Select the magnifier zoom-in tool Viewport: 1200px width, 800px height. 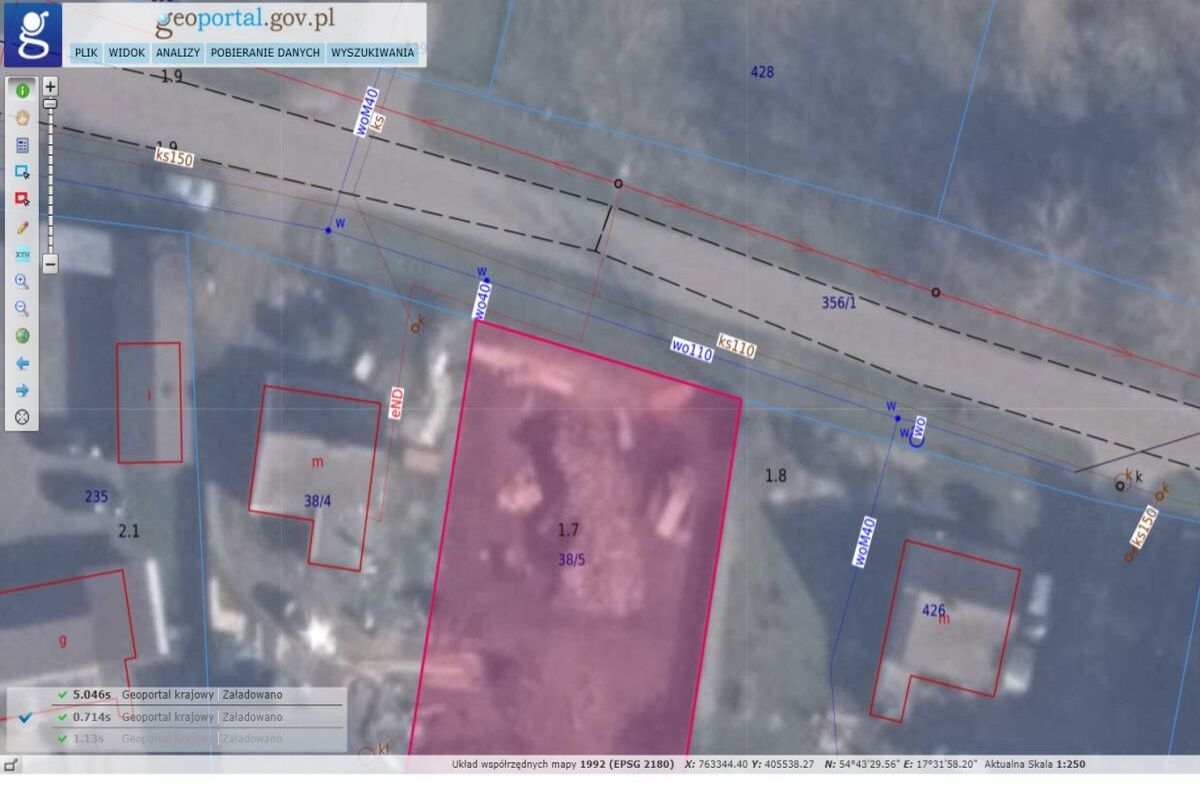(22, 281)
